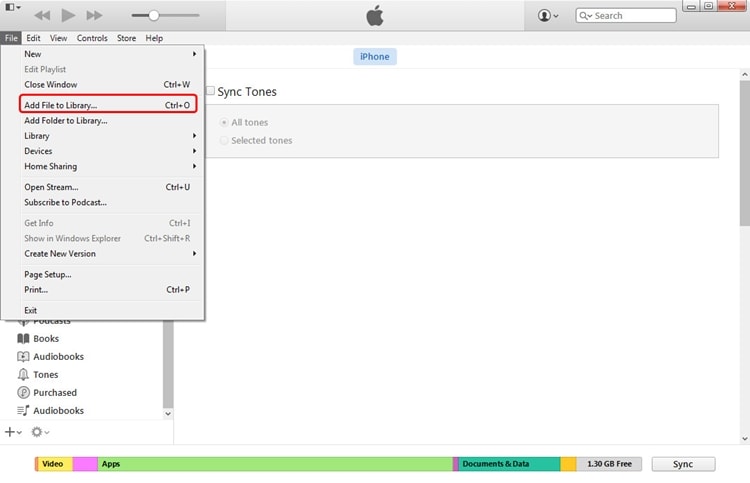Open the Controls menu in the menu bar
This screenshot has height=483, width=750.
click(x=92, y=38)
